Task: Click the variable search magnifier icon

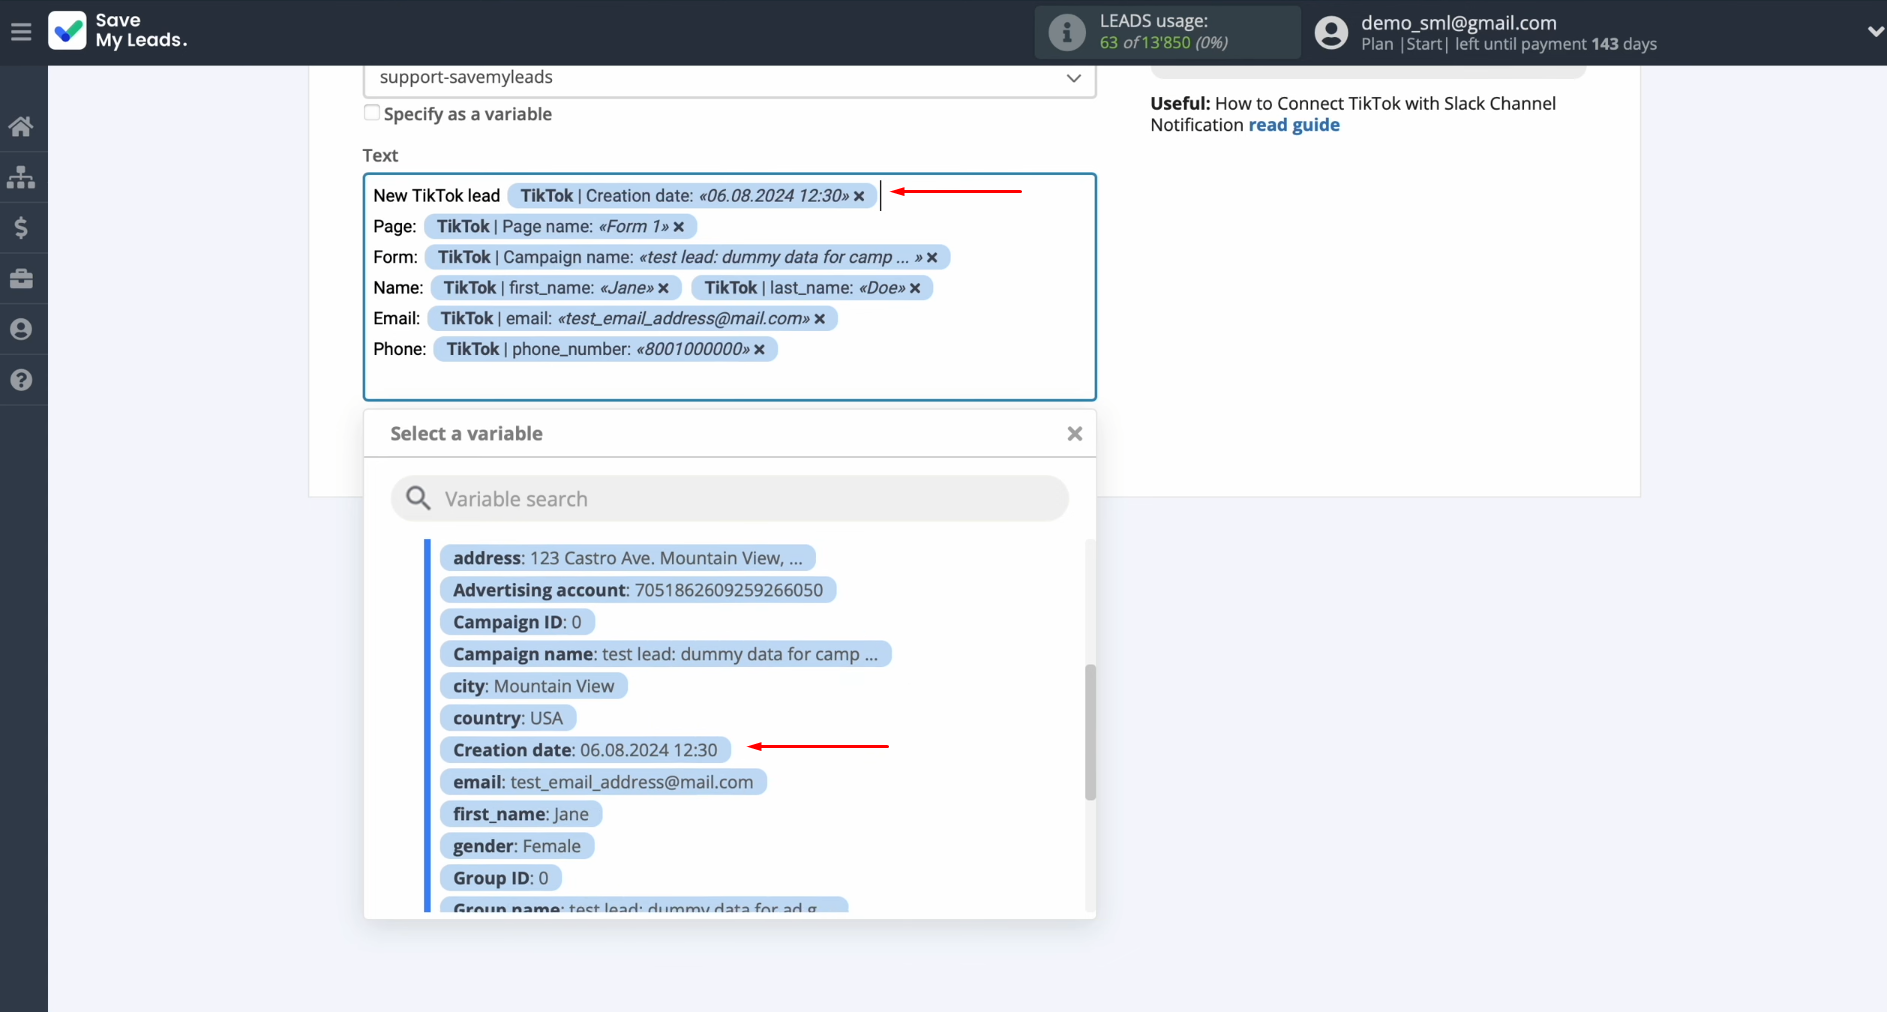Action: [x=418, y=498]
